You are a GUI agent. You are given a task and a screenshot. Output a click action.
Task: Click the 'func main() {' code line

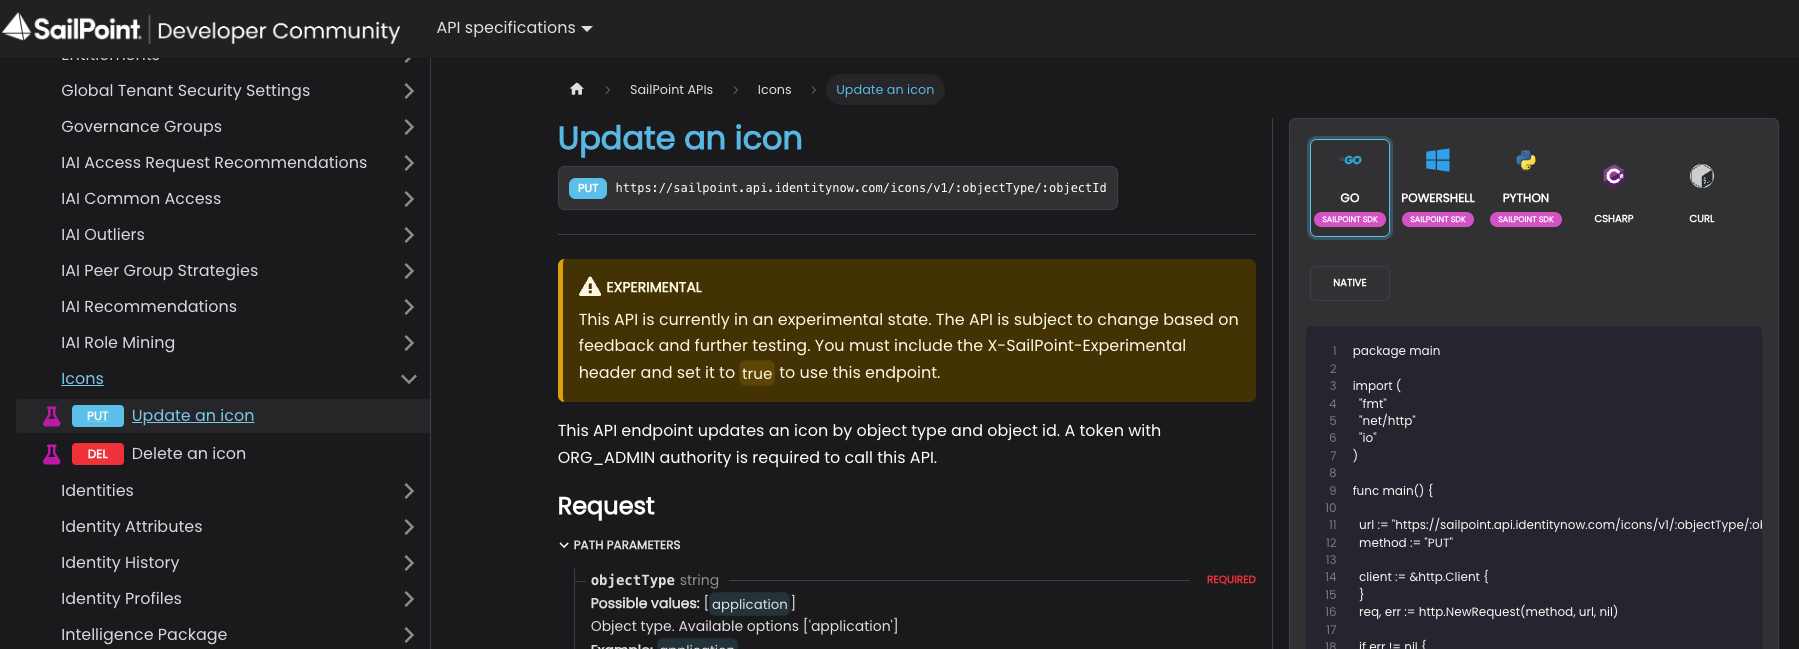(x=1393, y=491)
